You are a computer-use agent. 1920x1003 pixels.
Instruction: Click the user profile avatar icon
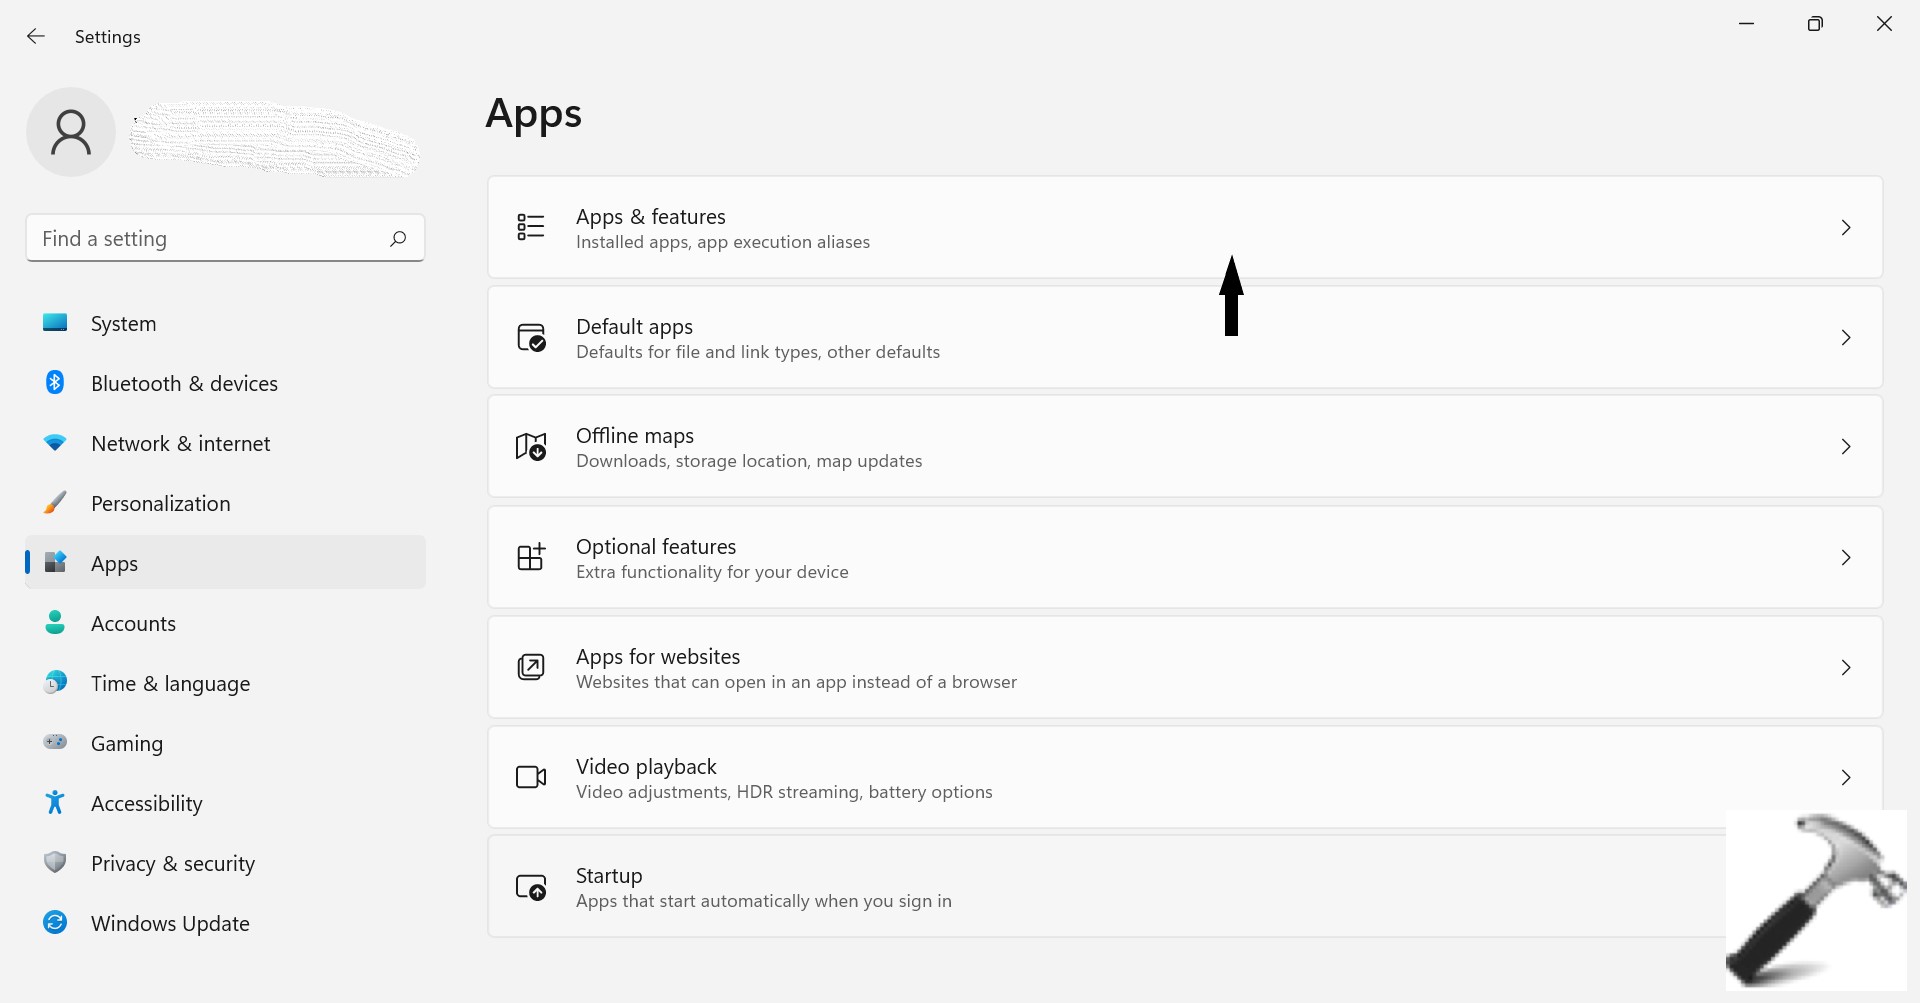coord(71,132)
